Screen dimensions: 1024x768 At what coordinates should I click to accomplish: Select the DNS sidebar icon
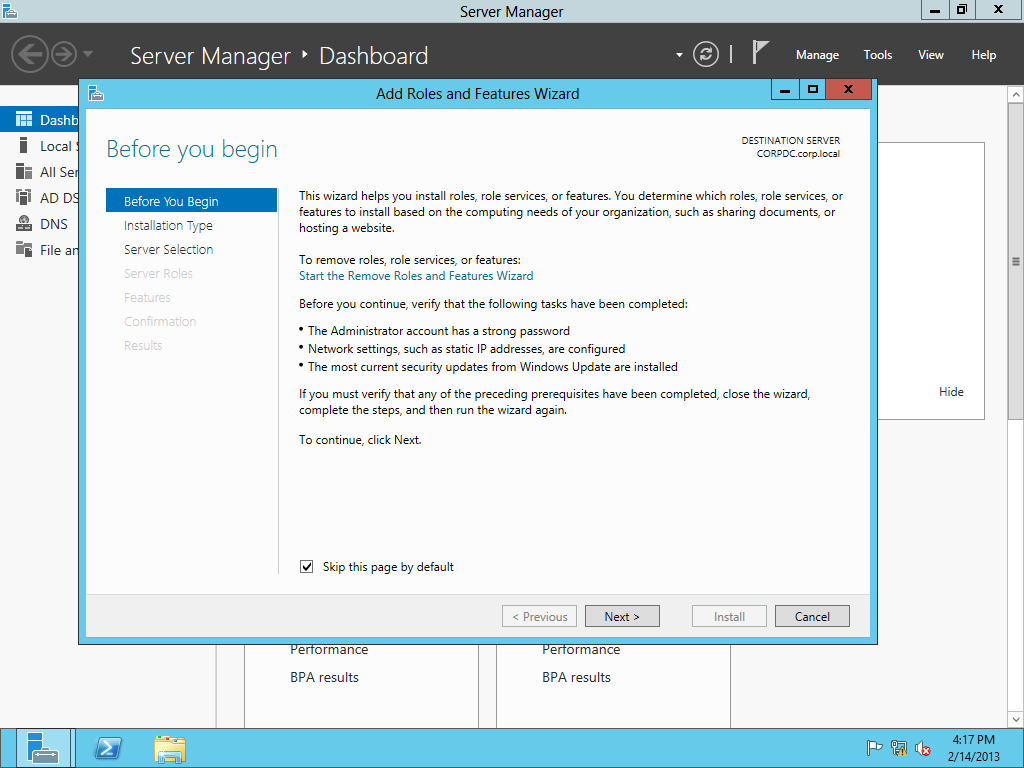(23, 224)
